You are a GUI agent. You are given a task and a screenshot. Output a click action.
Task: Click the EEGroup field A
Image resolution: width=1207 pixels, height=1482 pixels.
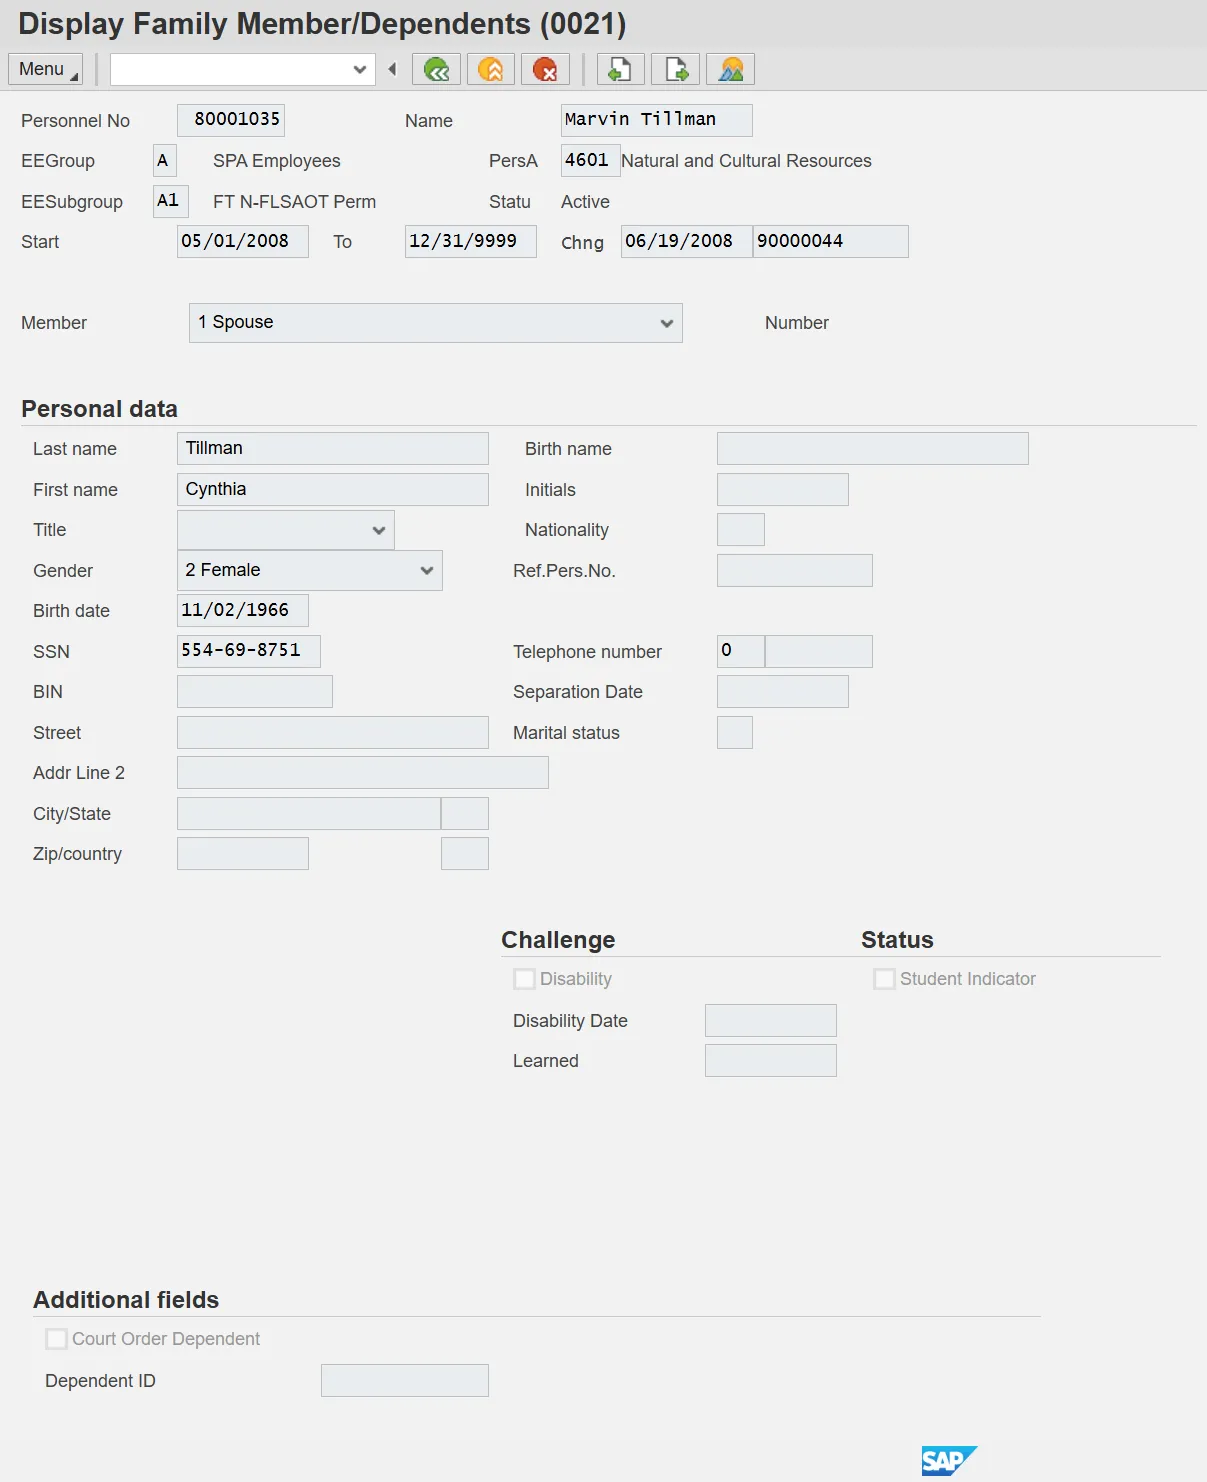pos(165,161)
